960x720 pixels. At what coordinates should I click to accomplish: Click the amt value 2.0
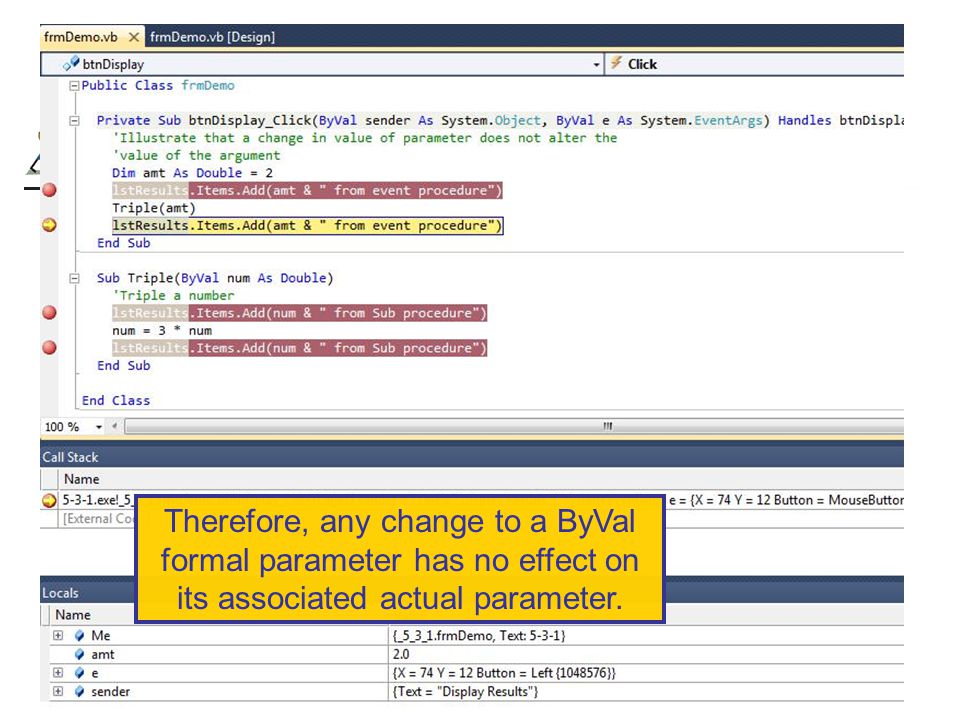[401, 654]
